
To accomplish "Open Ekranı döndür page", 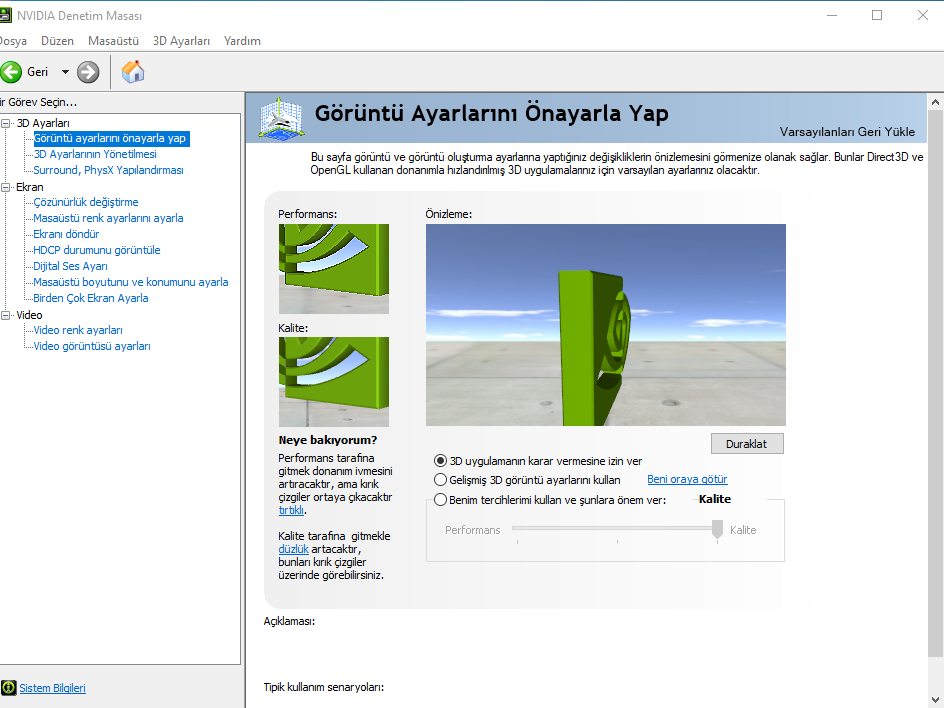I will [x=66, y=234].
